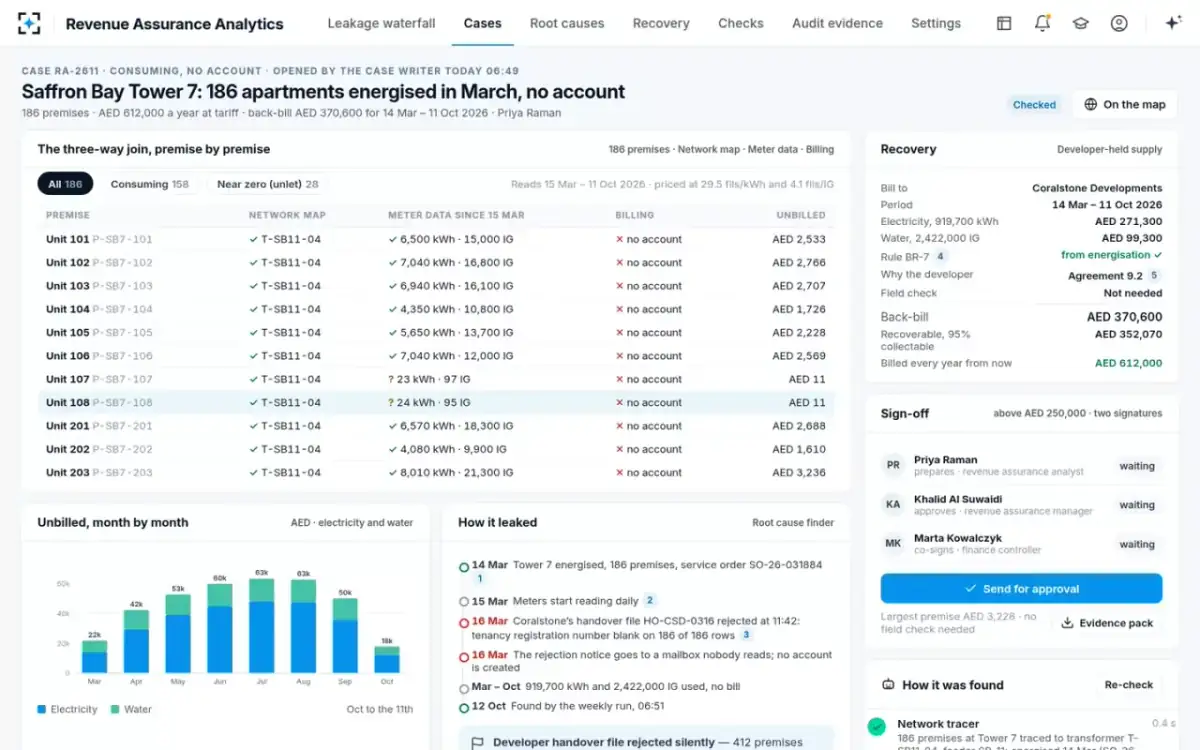Click the Agreement 9.2 reference

point(1105,275)
